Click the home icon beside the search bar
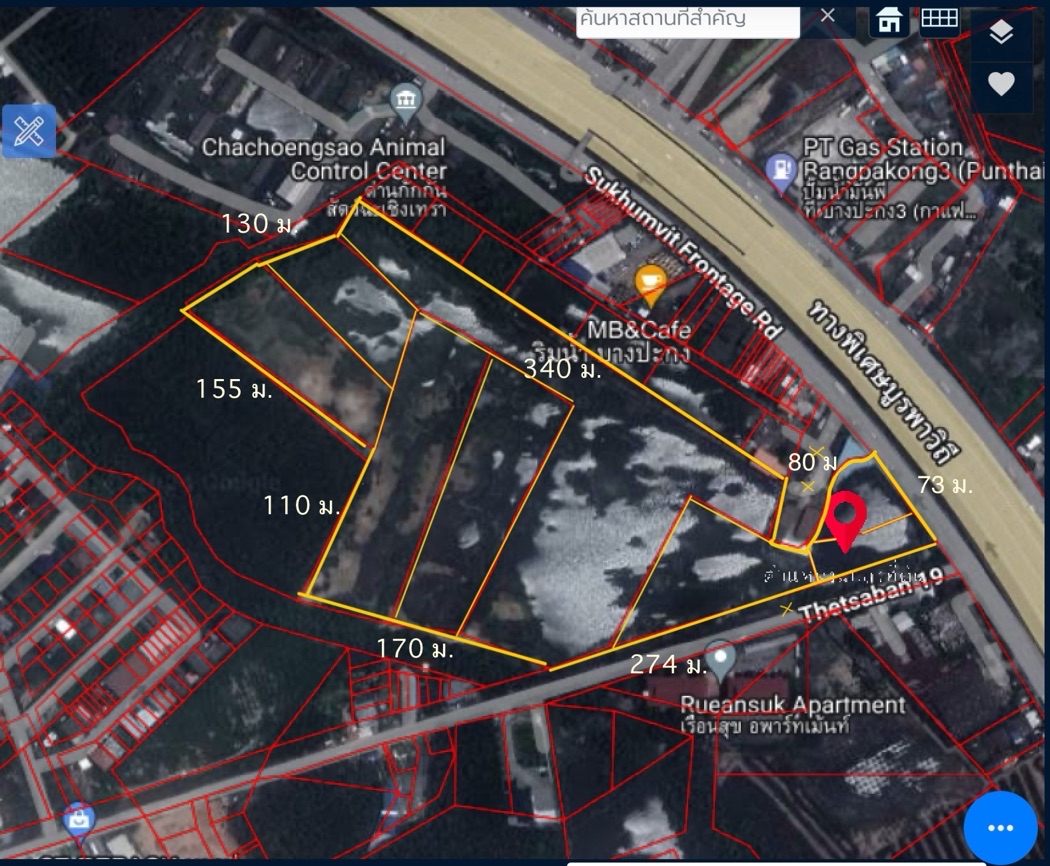 pos(888,18)
